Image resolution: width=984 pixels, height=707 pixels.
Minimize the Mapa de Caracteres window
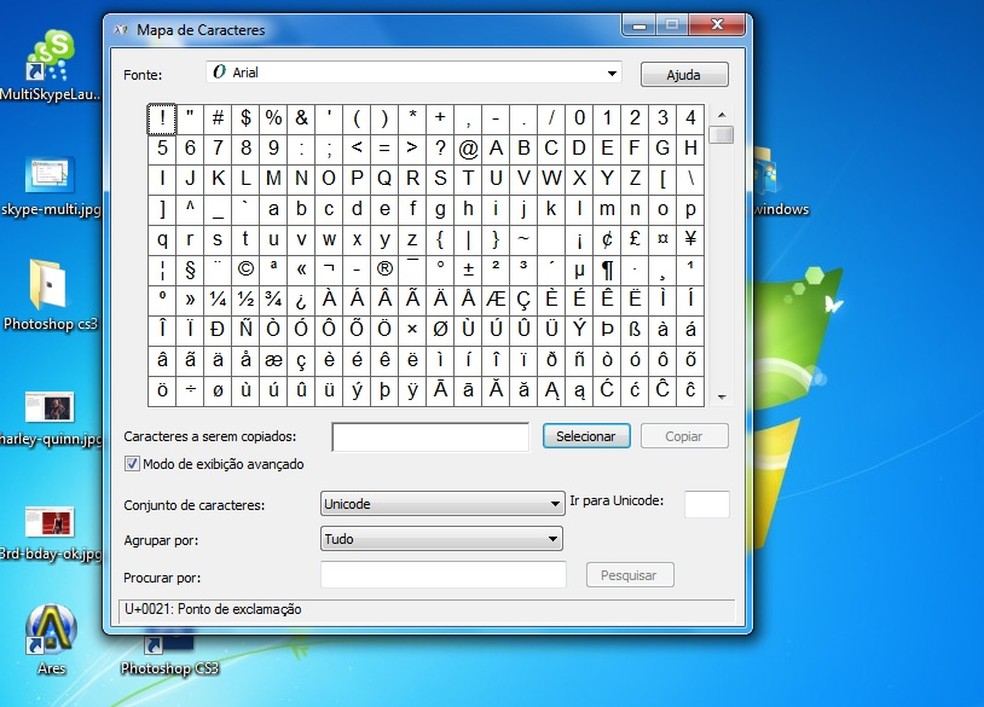pos(639,26)
